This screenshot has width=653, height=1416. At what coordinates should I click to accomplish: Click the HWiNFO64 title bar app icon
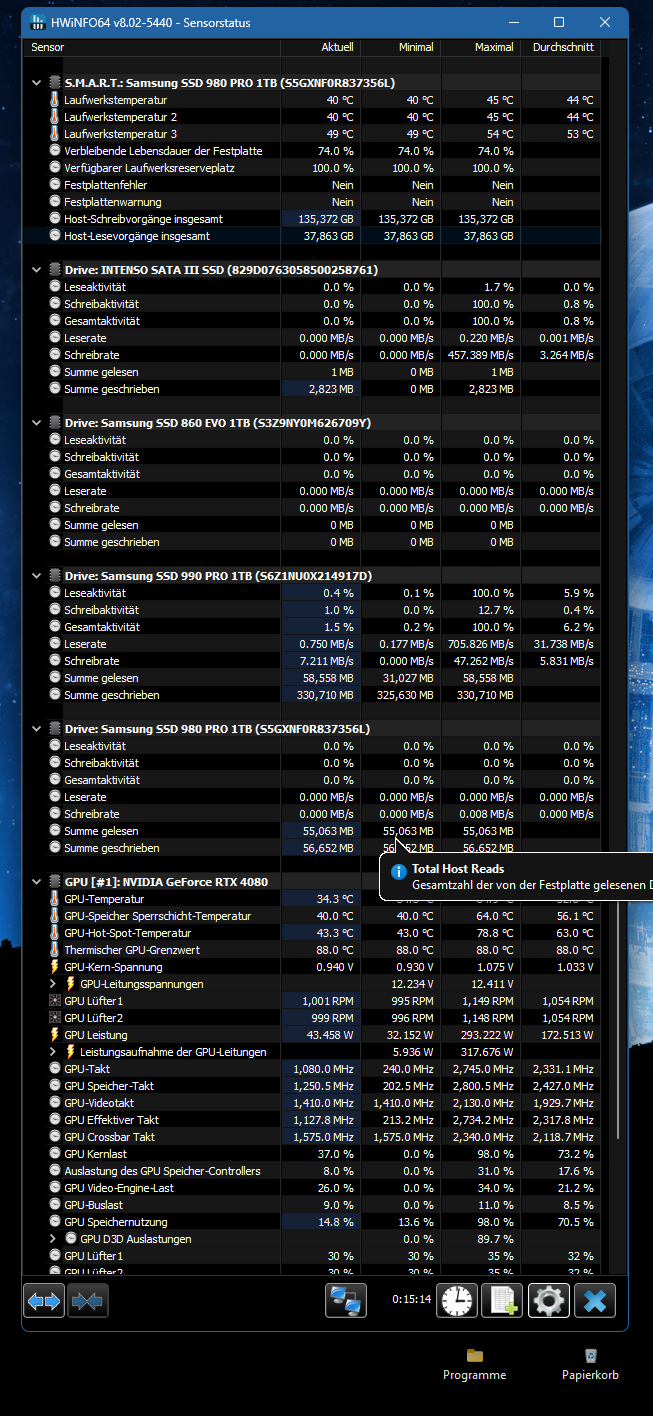click(x=38, y=22)
